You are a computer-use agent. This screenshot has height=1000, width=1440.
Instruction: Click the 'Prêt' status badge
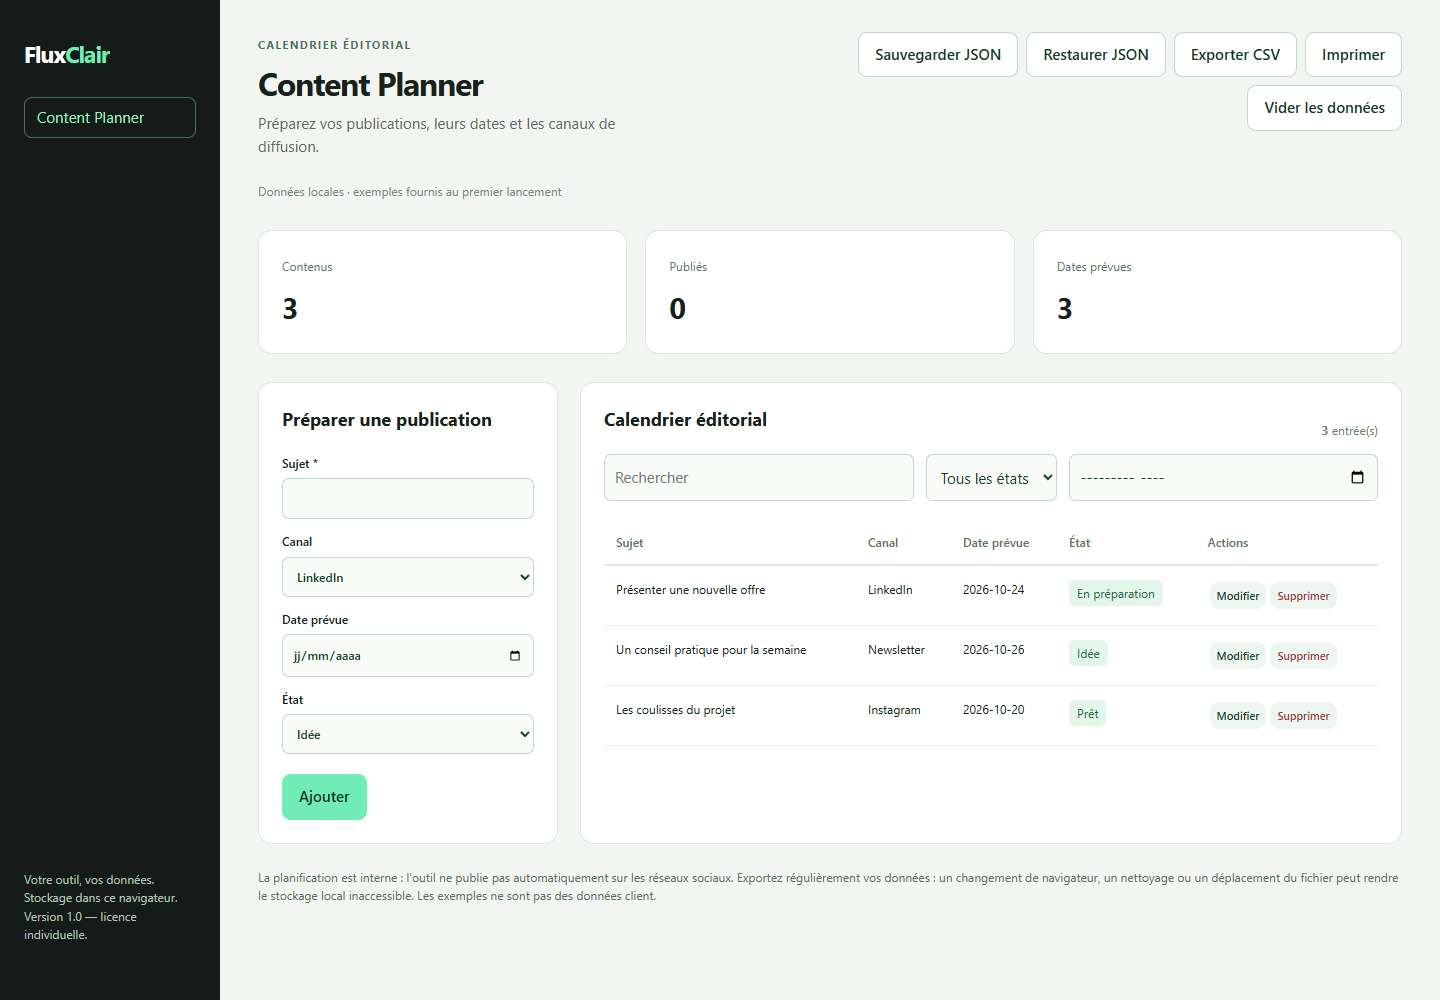pyautogui.click(x=1087, y=714)
